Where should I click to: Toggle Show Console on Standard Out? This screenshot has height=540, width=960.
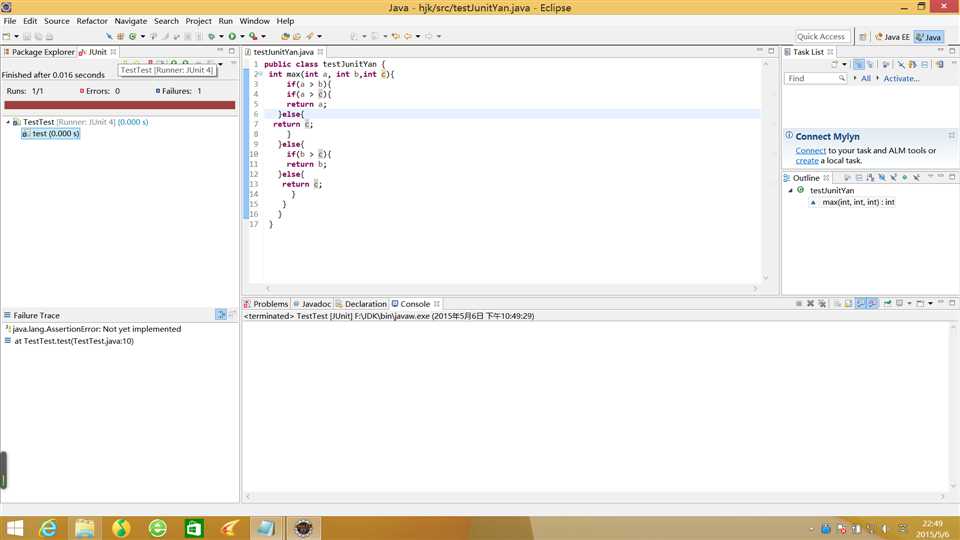[860, 303]
